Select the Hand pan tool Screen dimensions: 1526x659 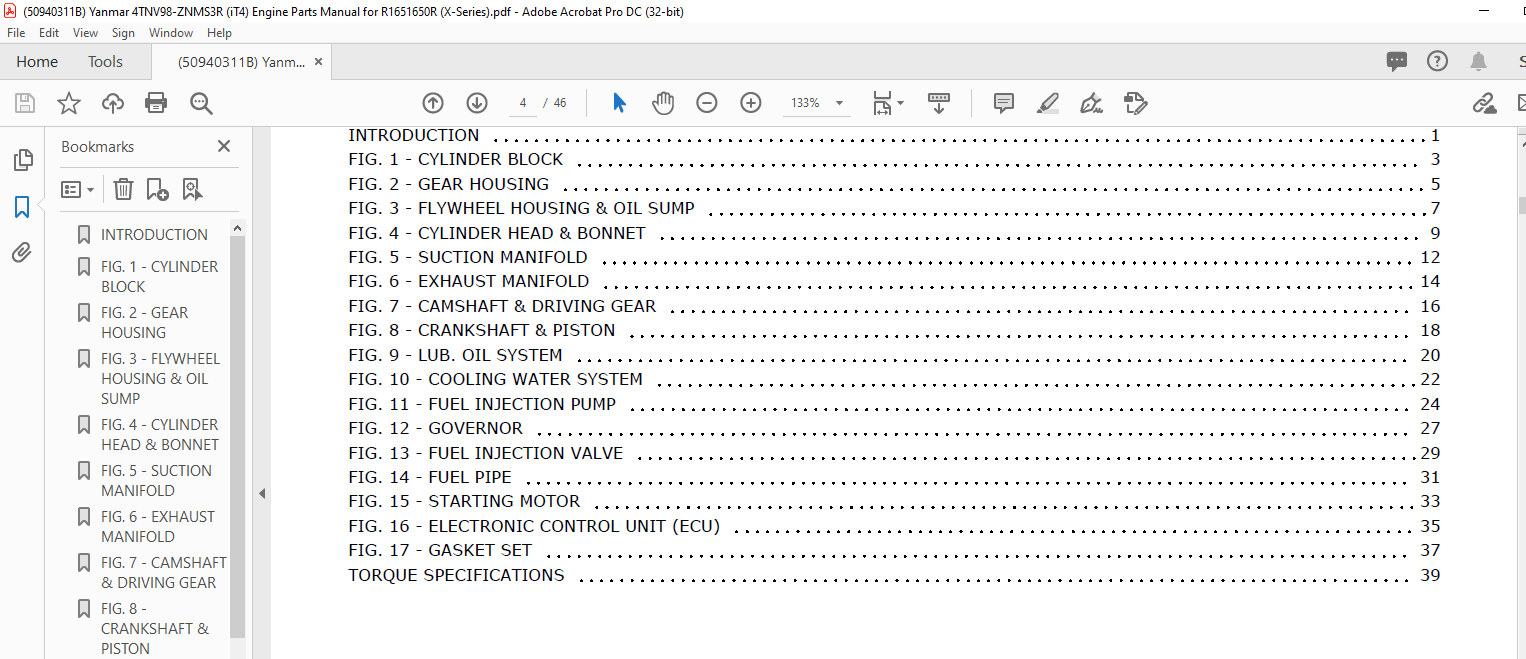click(663, 103)
